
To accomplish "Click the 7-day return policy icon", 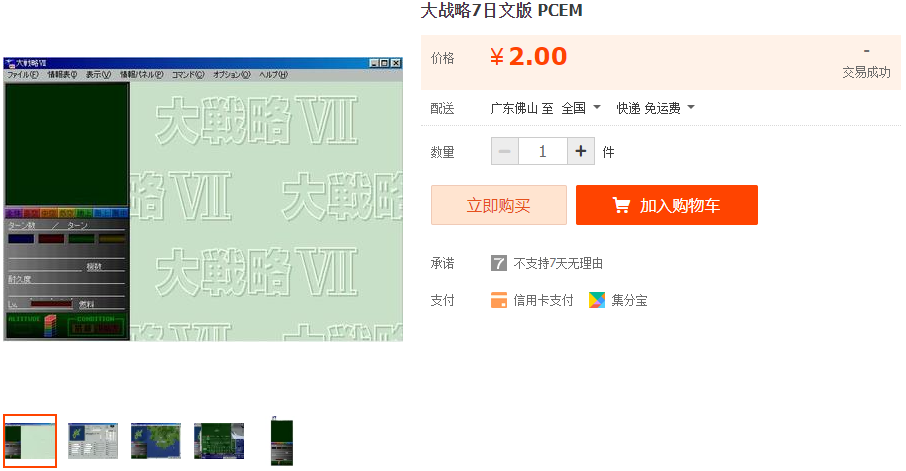I will pos(499,263).
